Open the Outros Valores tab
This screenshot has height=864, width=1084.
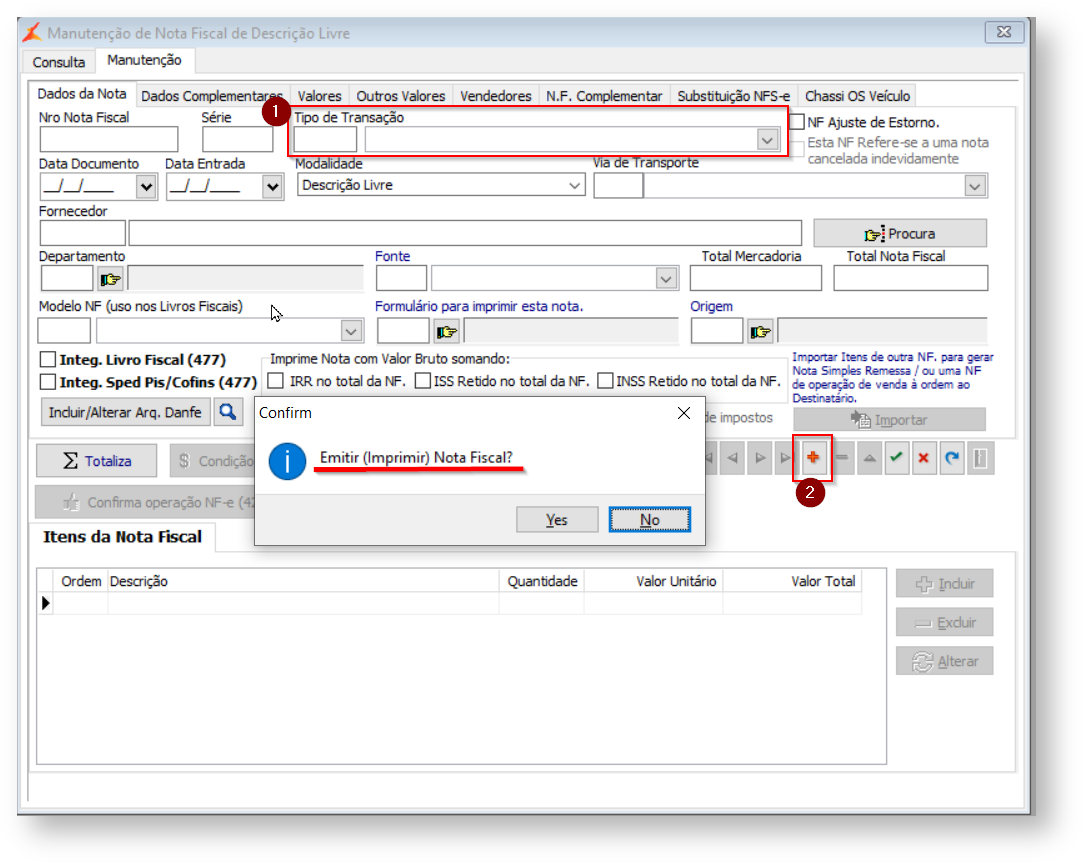pyautogui.click(x=401, y=96)
